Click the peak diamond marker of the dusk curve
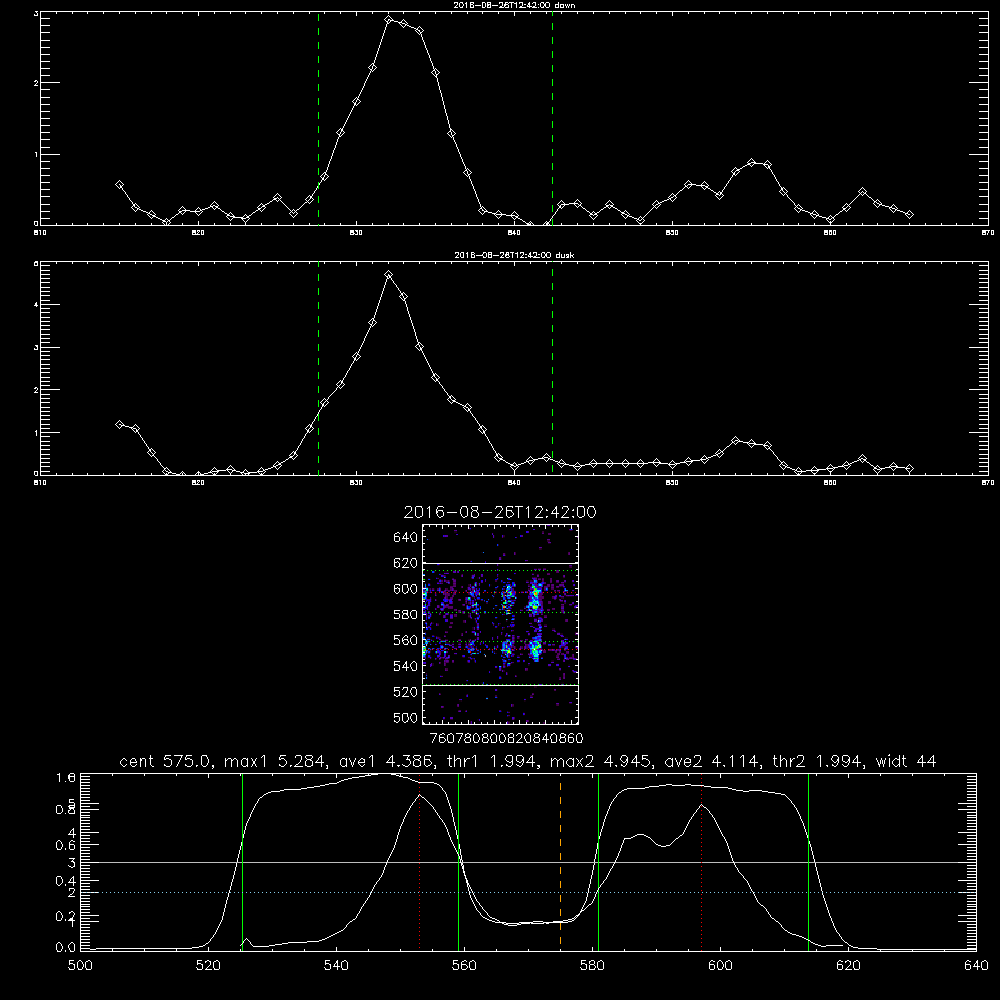This screenshot has height=1000, width=1000. pos(388,275)
